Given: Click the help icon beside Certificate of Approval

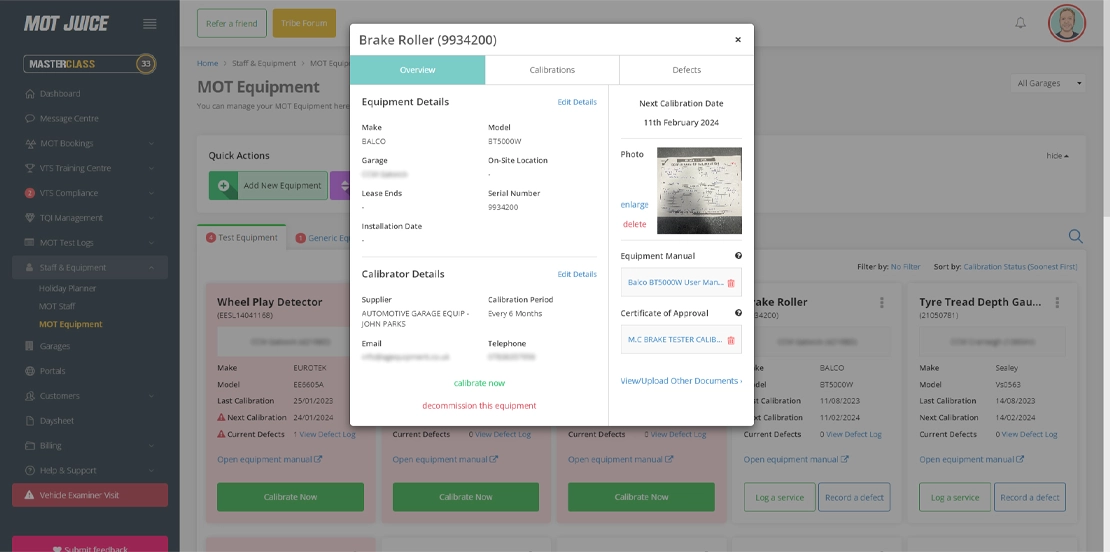Looking at the screenshot, I should 738,313.
